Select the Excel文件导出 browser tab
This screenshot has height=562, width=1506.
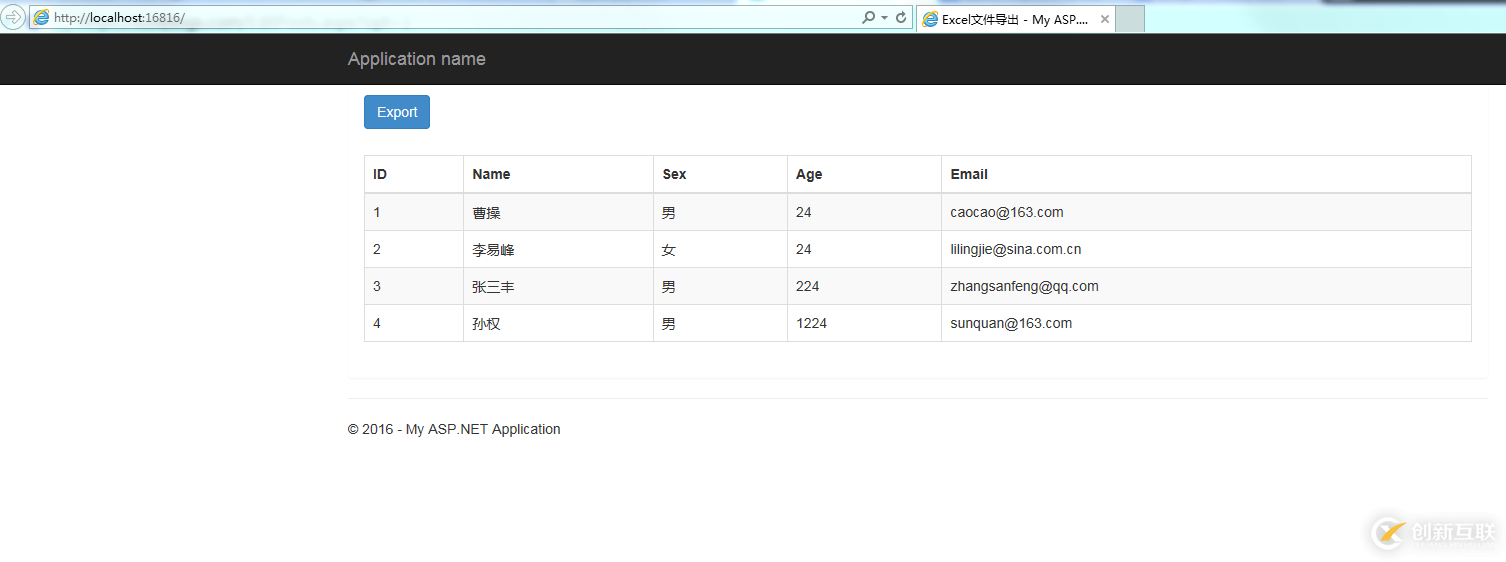pyautogui.click(x=1015, y=19)
